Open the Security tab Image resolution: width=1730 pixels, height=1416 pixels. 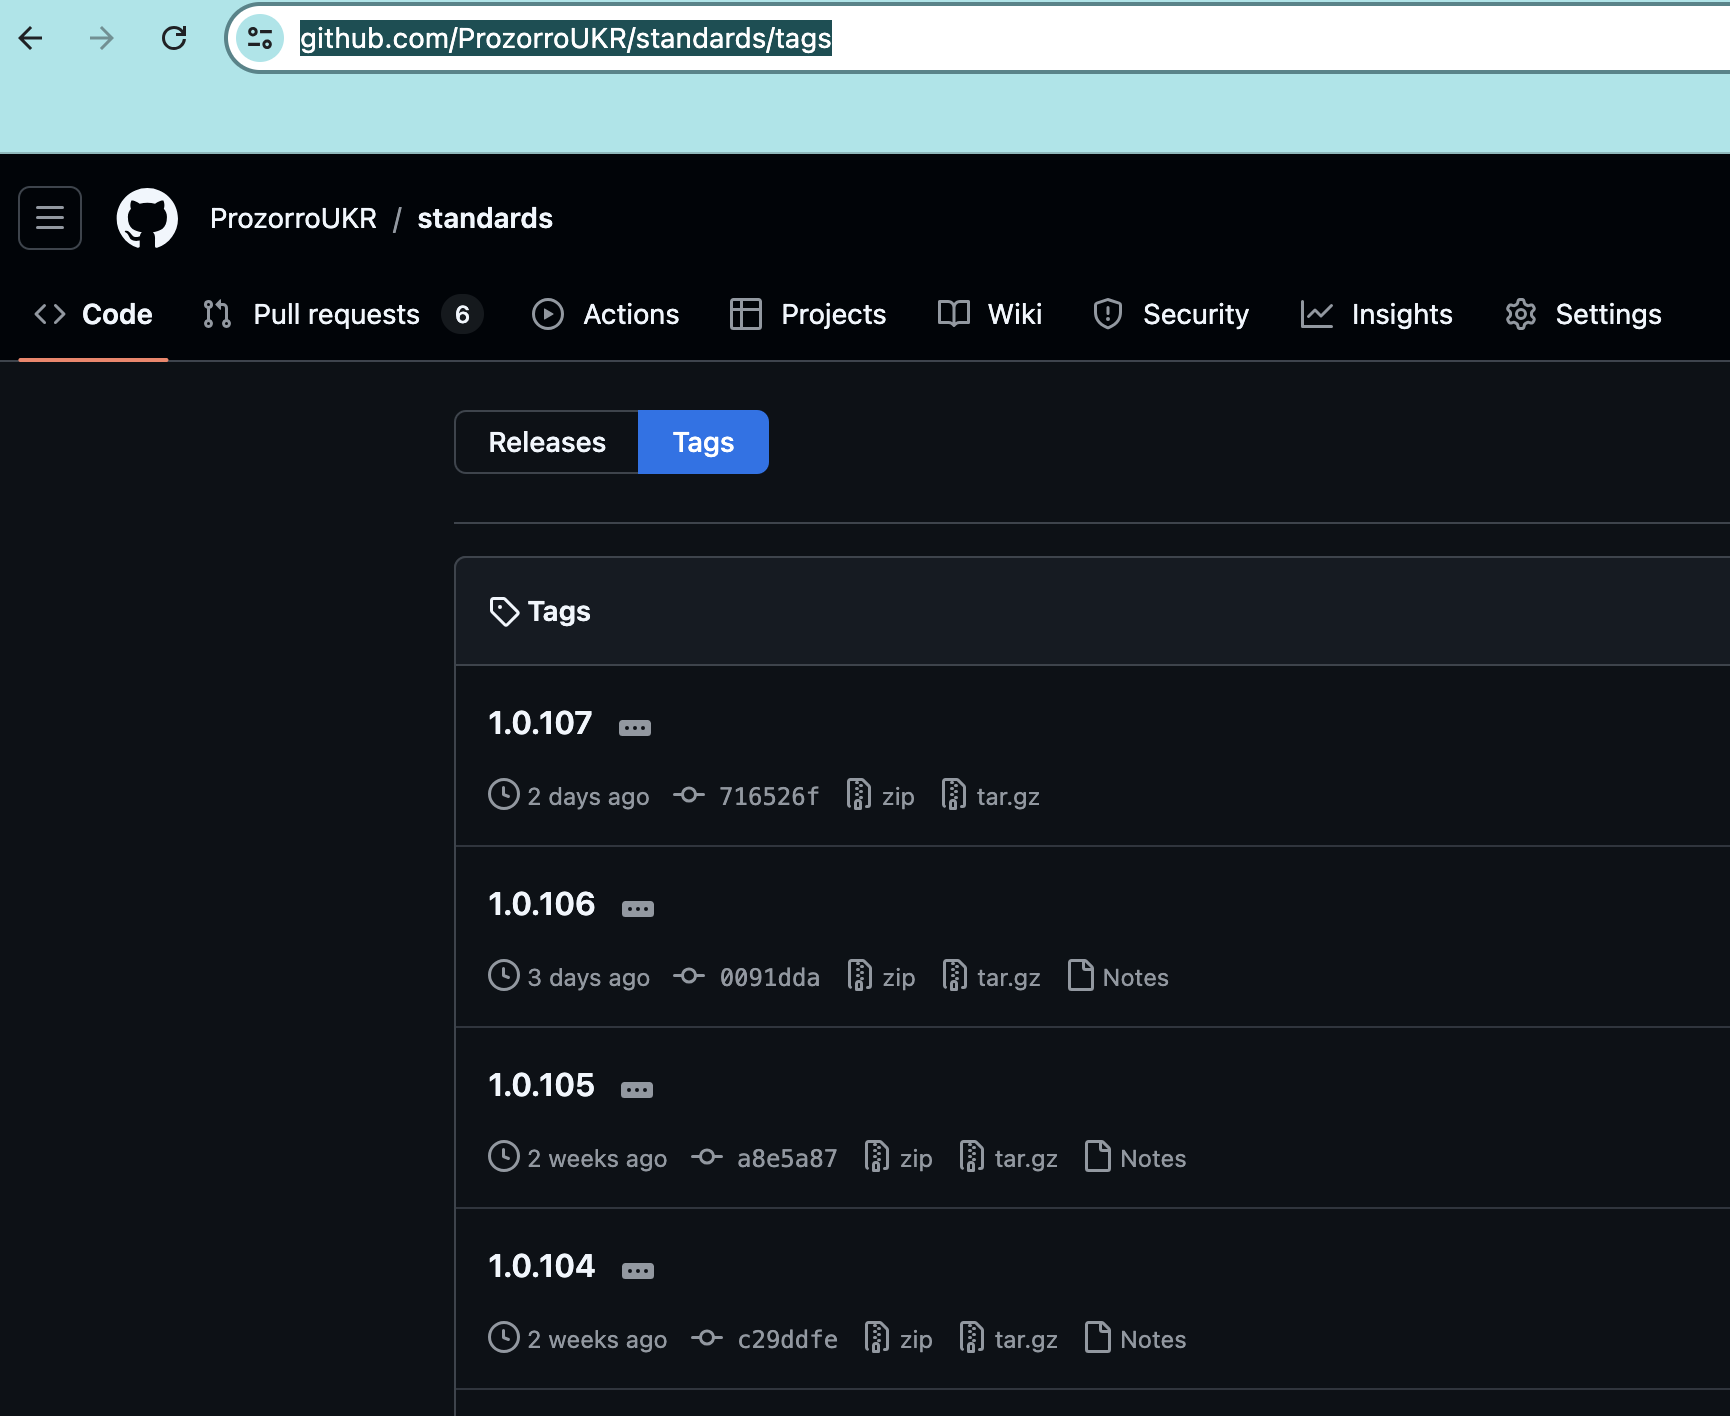point(1171,314)
